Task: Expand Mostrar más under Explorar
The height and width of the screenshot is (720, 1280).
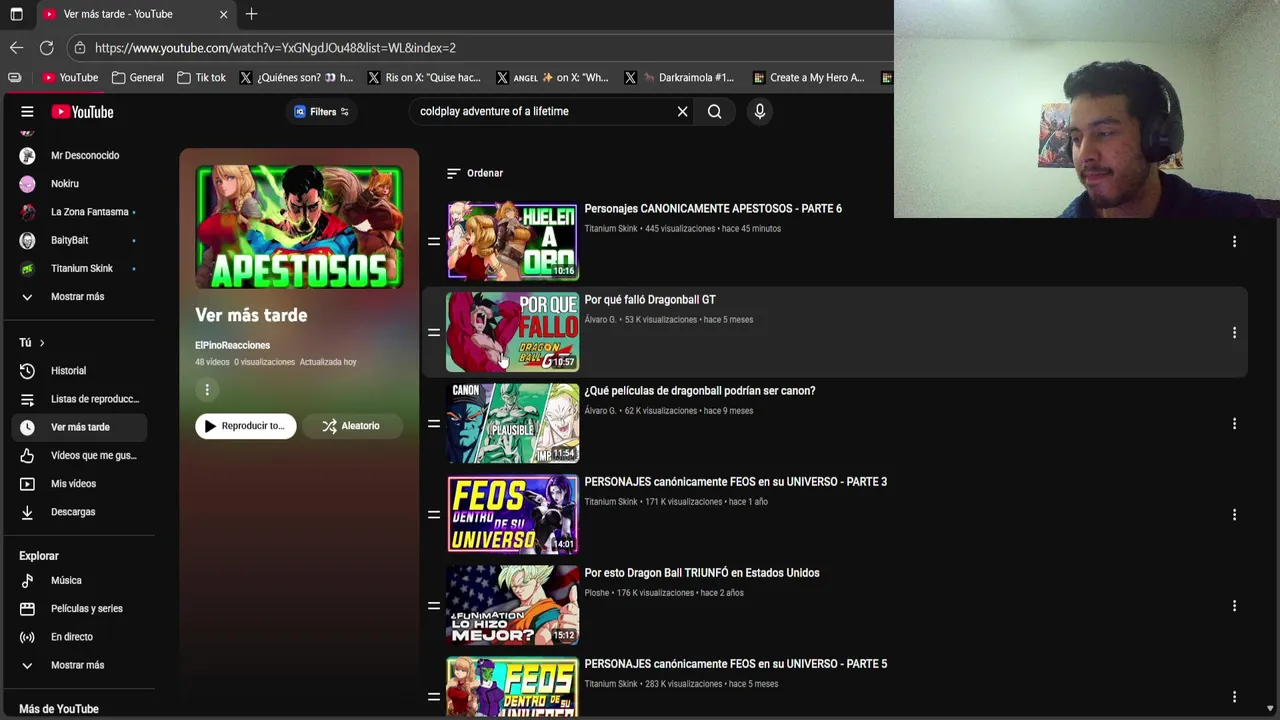Action: (80, 665)
